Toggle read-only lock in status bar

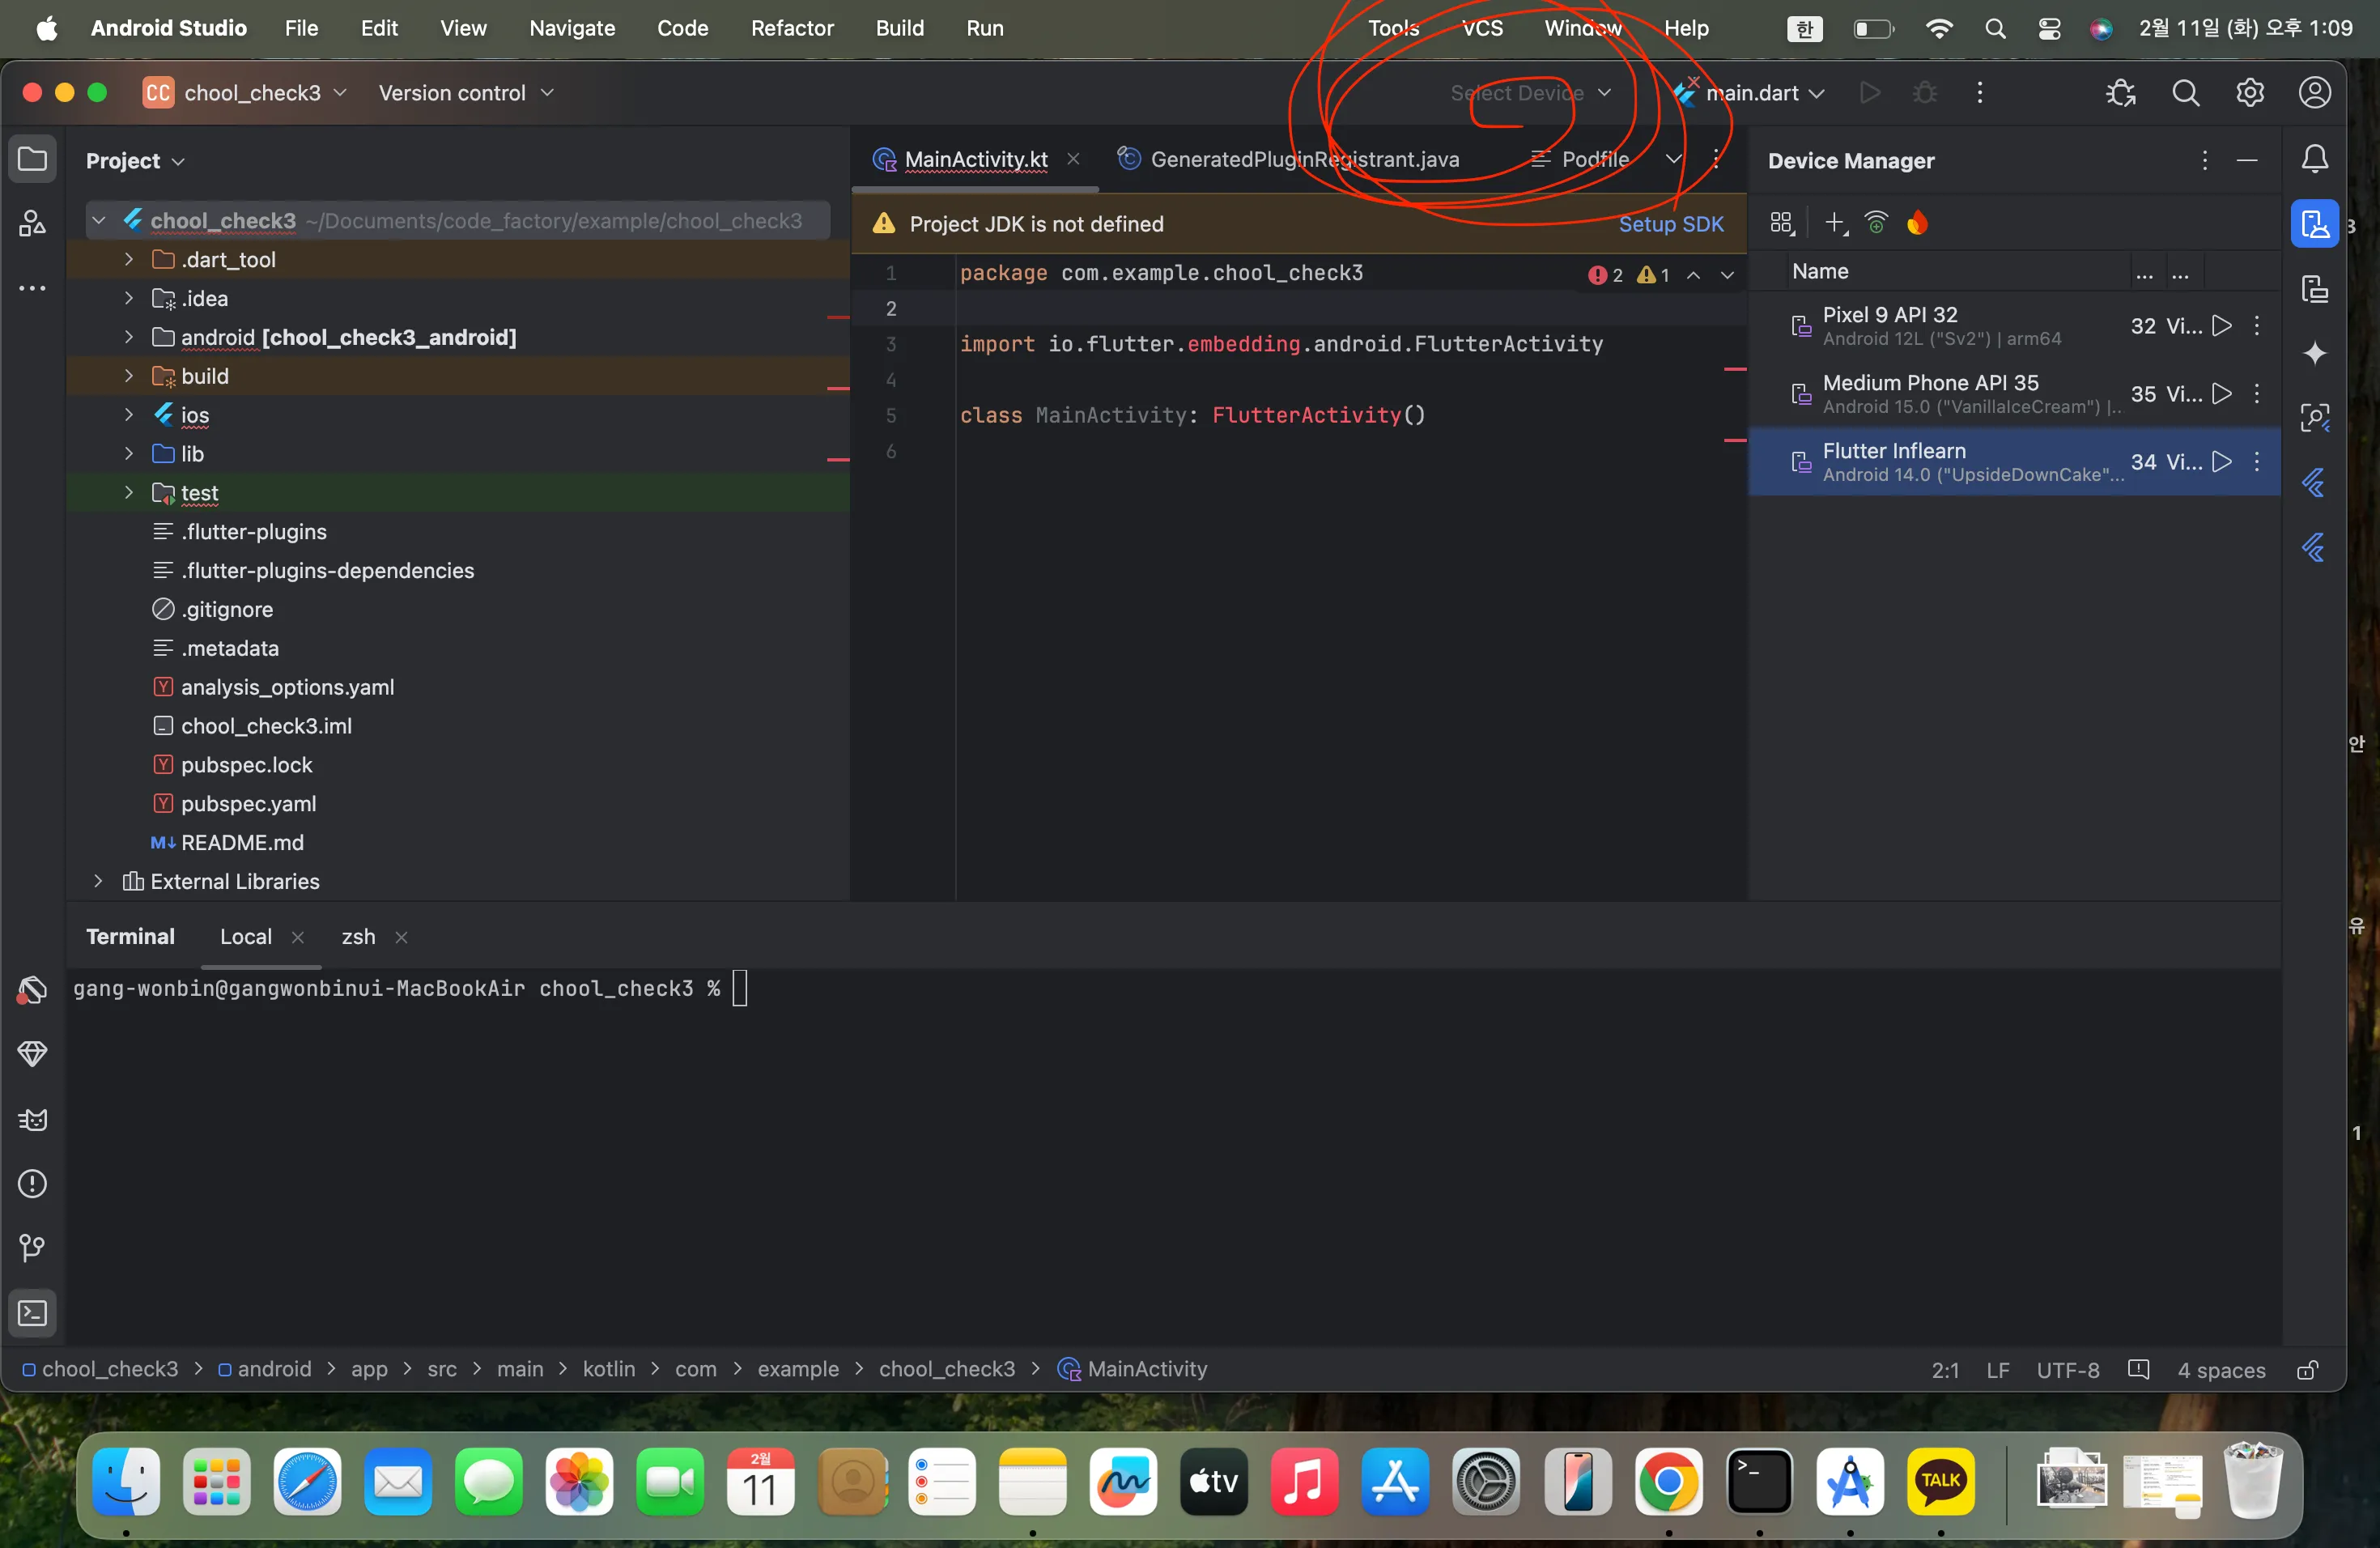pyautogui.click(x=2308, y=1370)
